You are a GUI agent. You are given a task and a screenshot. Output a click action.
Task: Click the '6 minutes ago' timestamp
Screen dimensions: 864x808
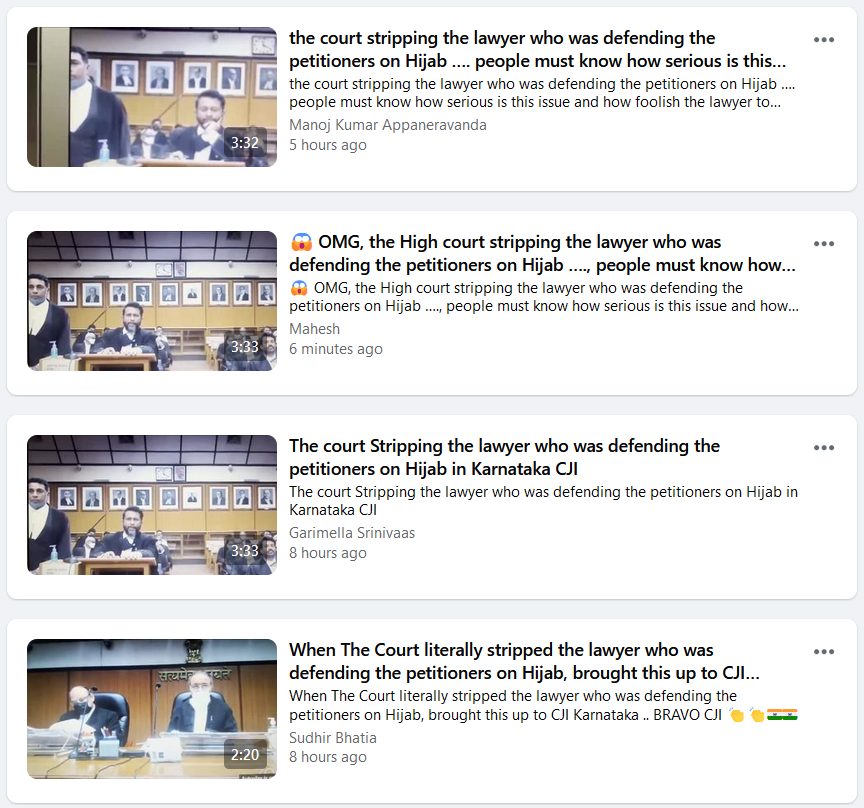click(x=336, y=349)
